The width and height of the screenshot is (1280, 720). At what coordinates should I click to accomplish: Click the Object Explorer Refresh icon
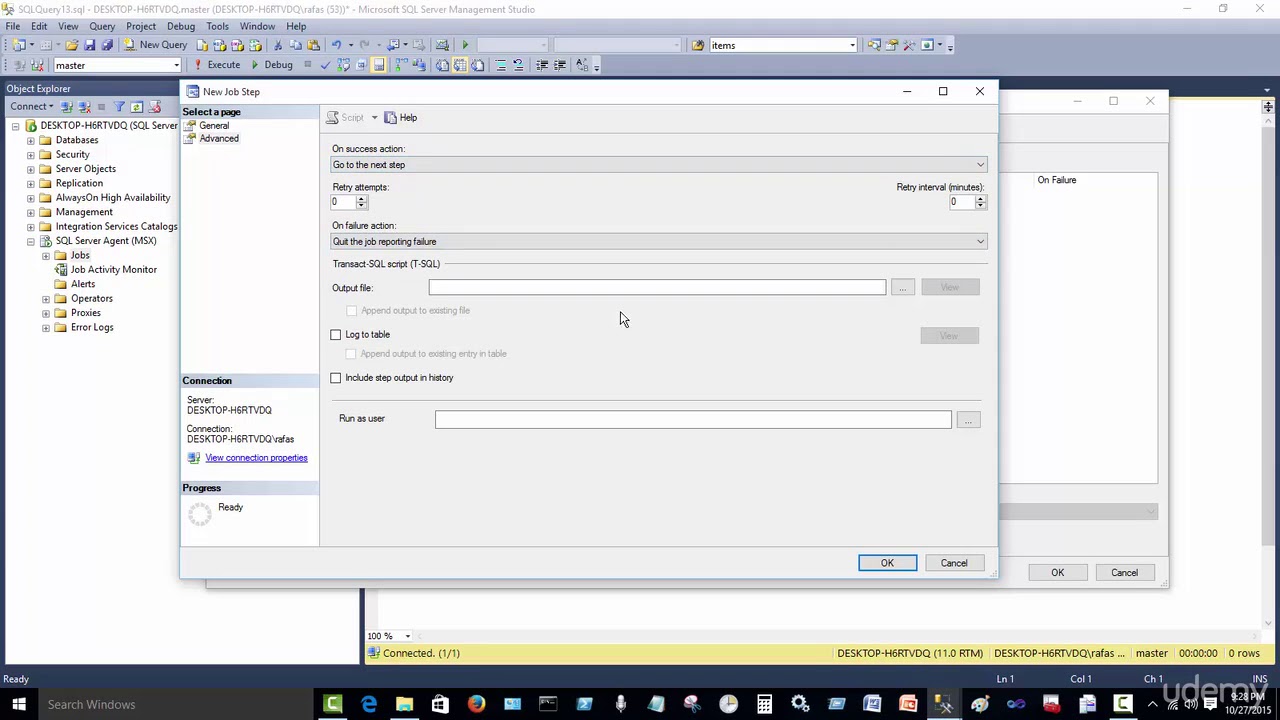coord(137,106)
